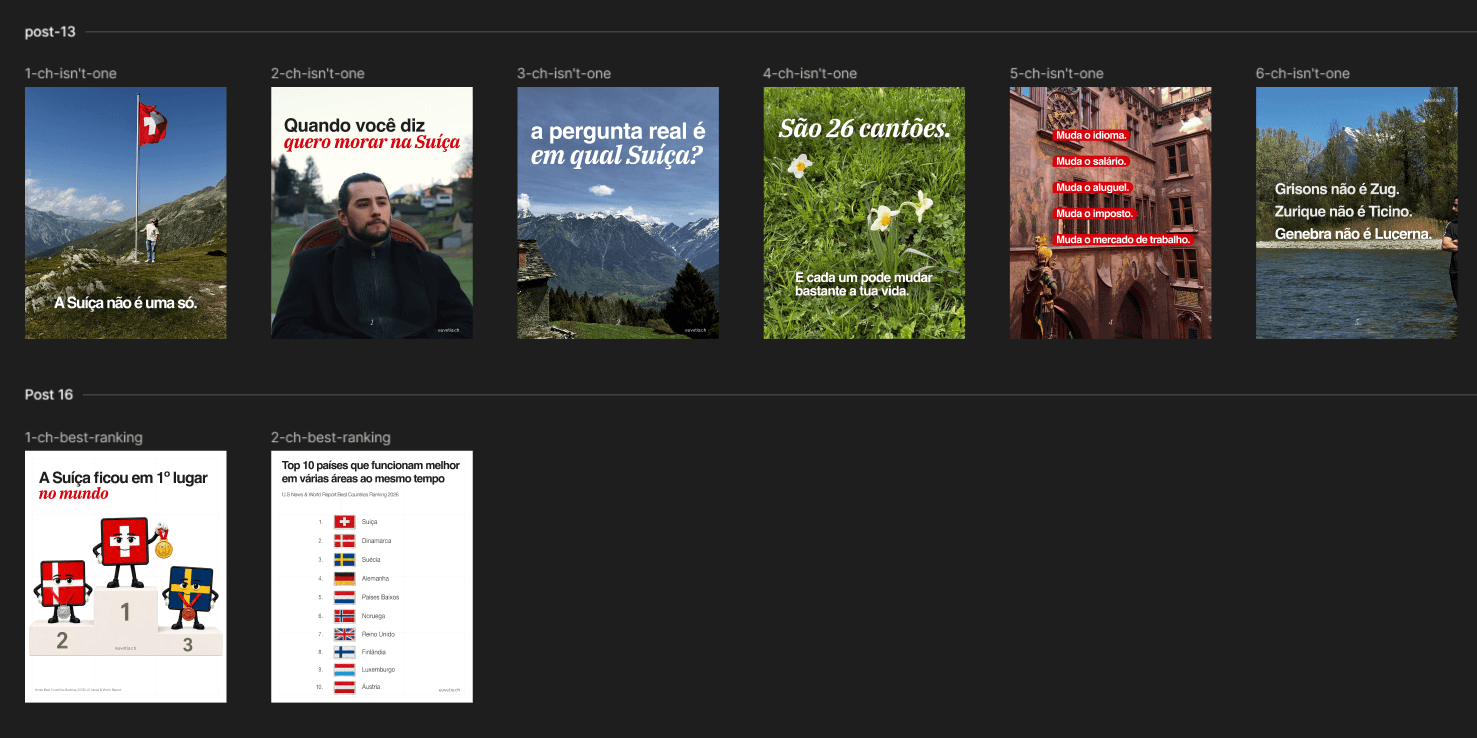Screen dimensions: 1477x738
Task: Click the red "Muda o idioma." label
Action: pos(1092,135)
